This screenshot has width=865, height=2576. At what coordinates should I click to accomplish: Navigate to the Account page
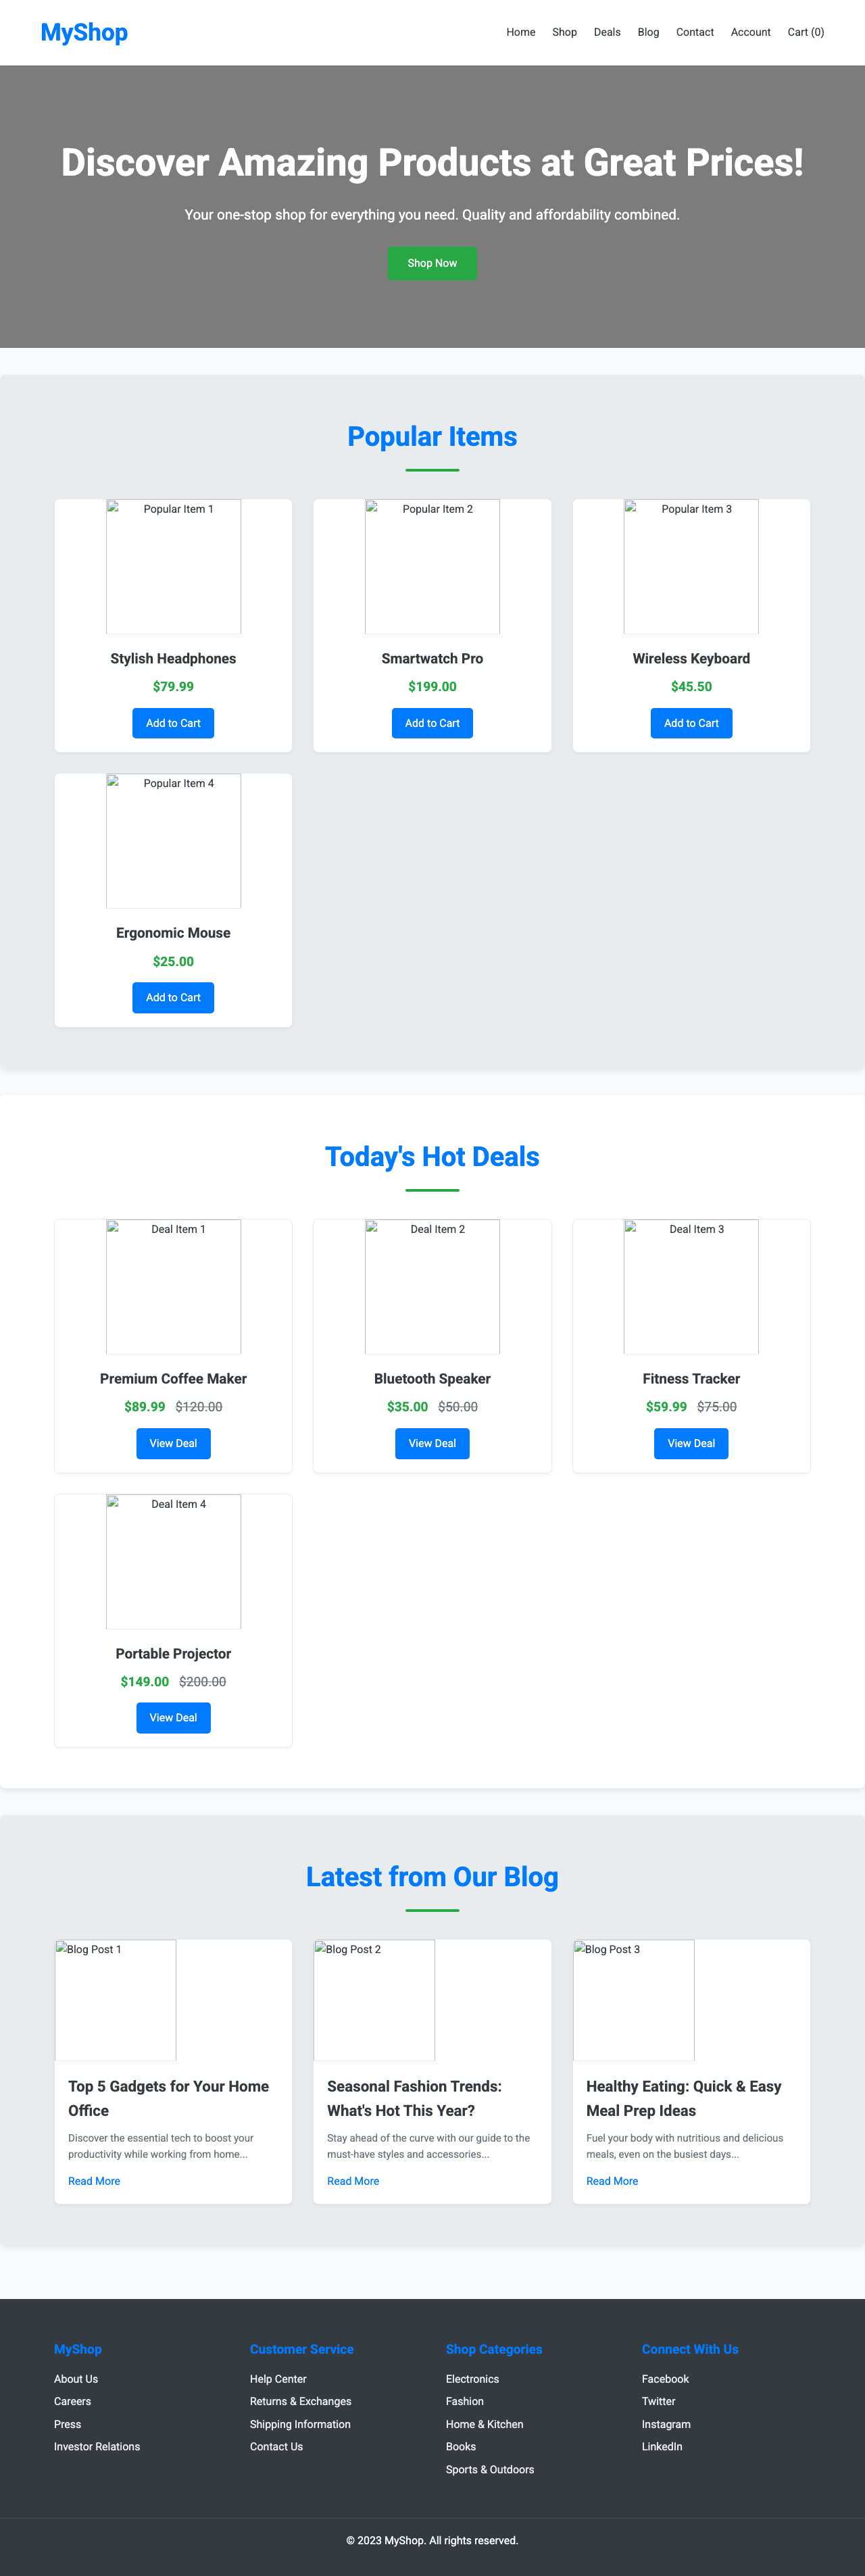tap(750, 32)
